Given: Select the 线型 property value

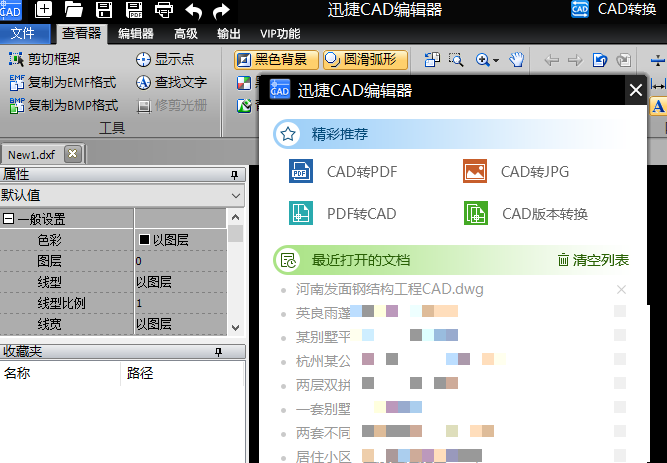Looking at the screenshot, I should click(181, 282).
